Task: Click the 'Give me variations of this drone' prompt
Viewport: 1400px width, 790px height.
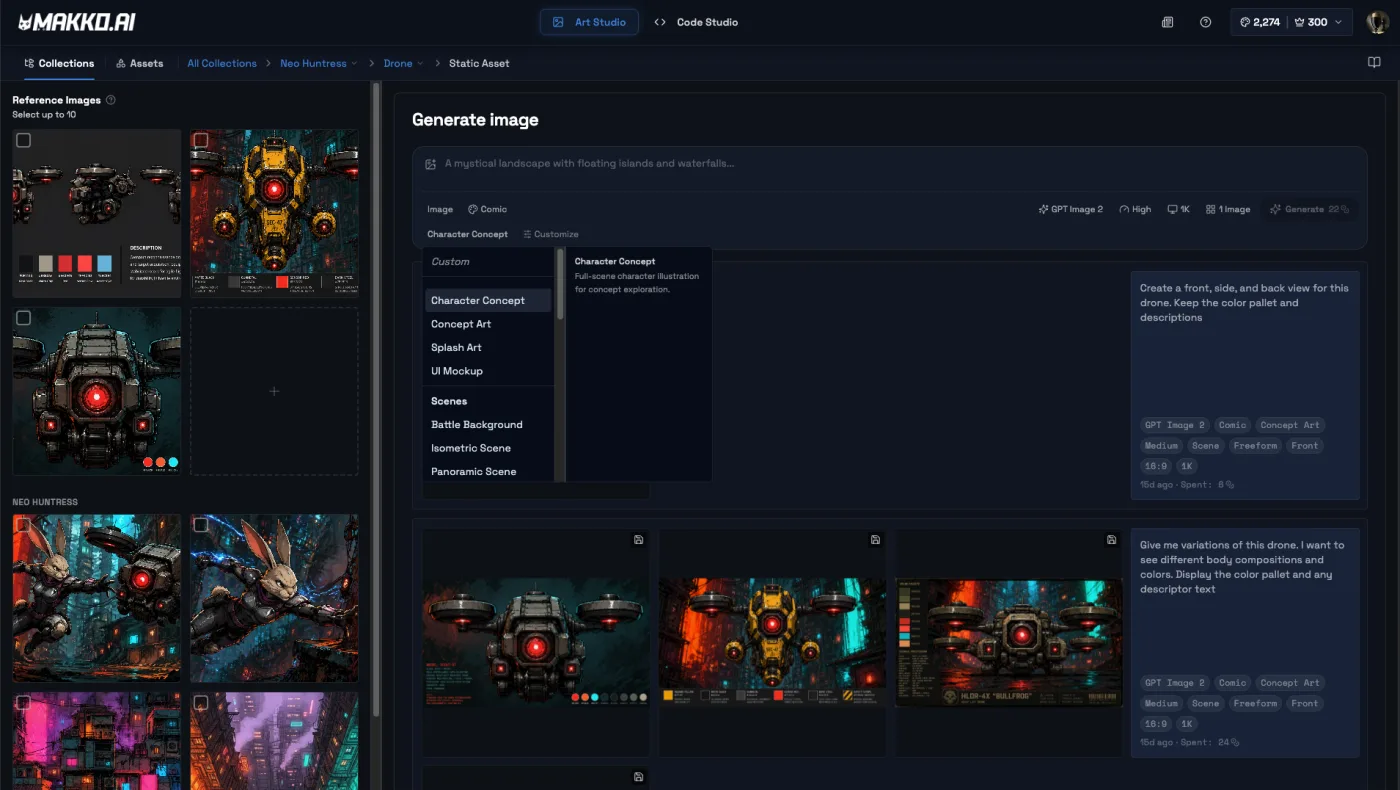Action: click(1242, 567)
